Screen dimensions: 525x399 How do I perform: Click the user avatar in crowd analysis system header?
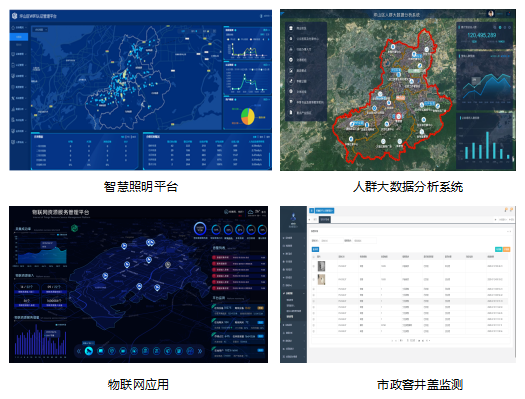click(x=491, y=14)
